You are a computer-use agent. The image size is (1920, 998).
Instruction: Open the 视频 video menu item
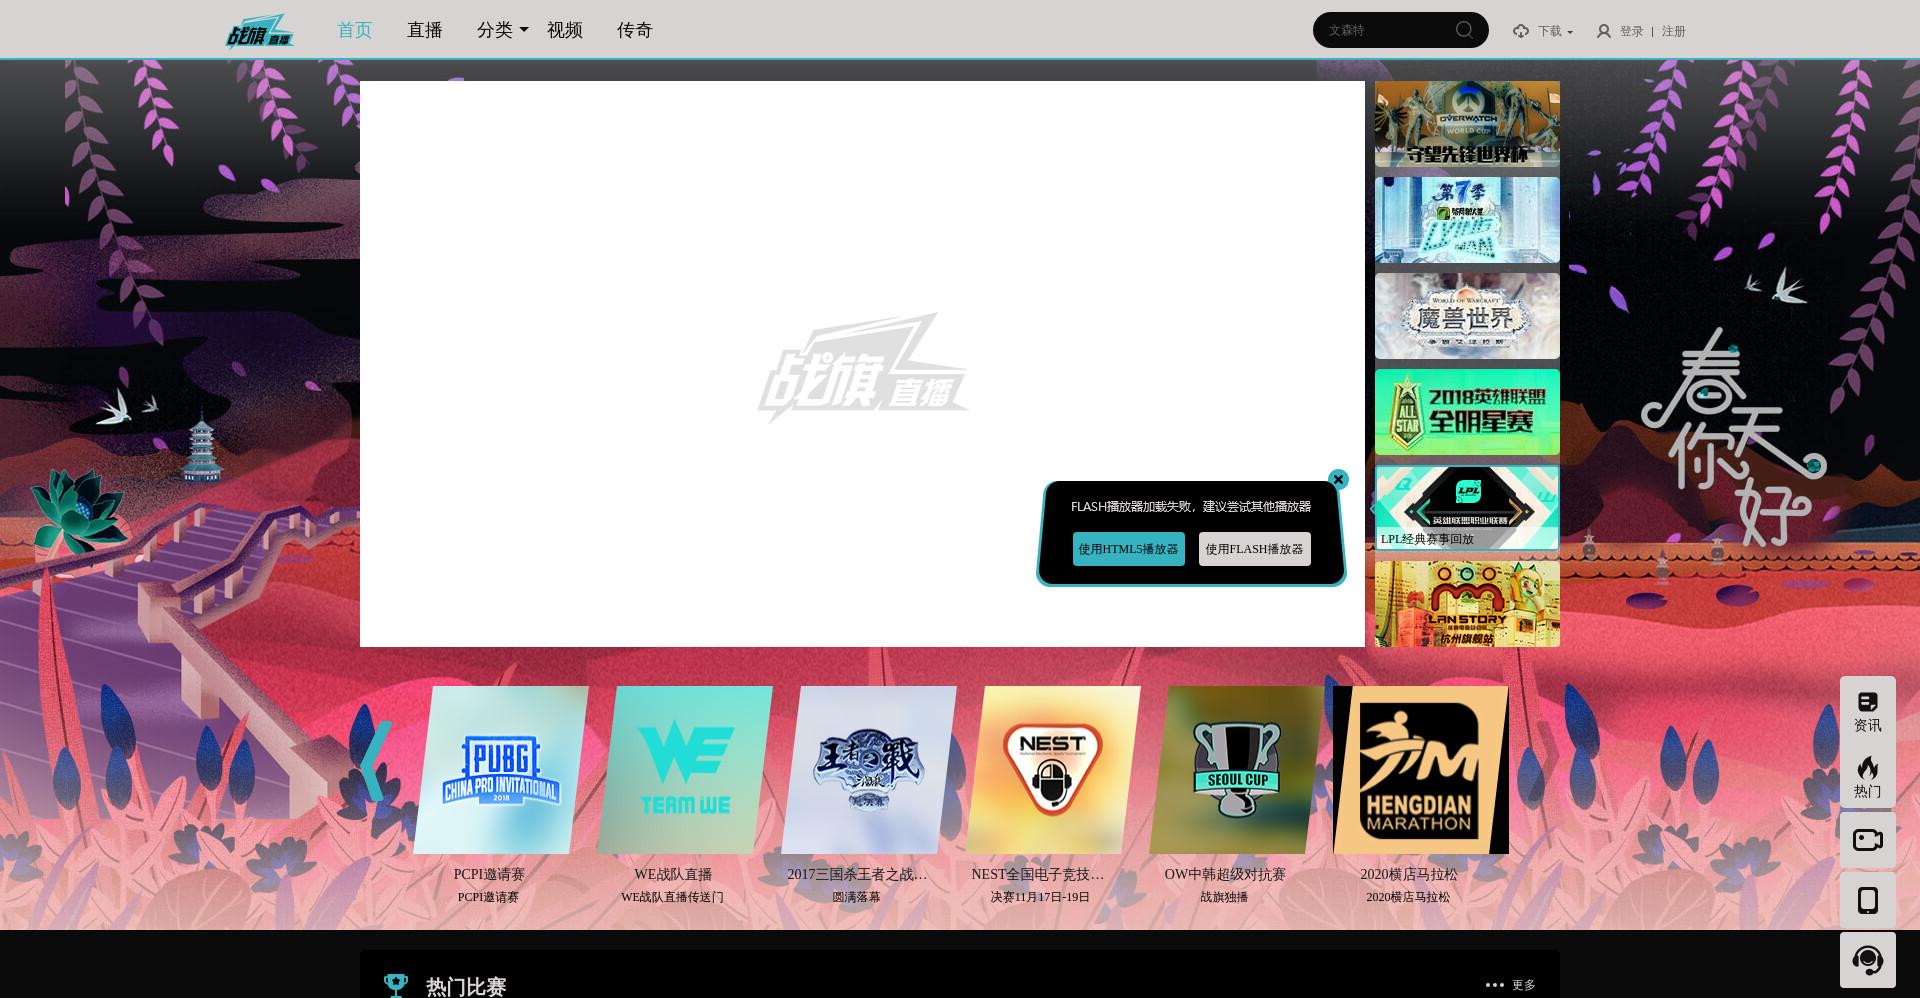565,30
